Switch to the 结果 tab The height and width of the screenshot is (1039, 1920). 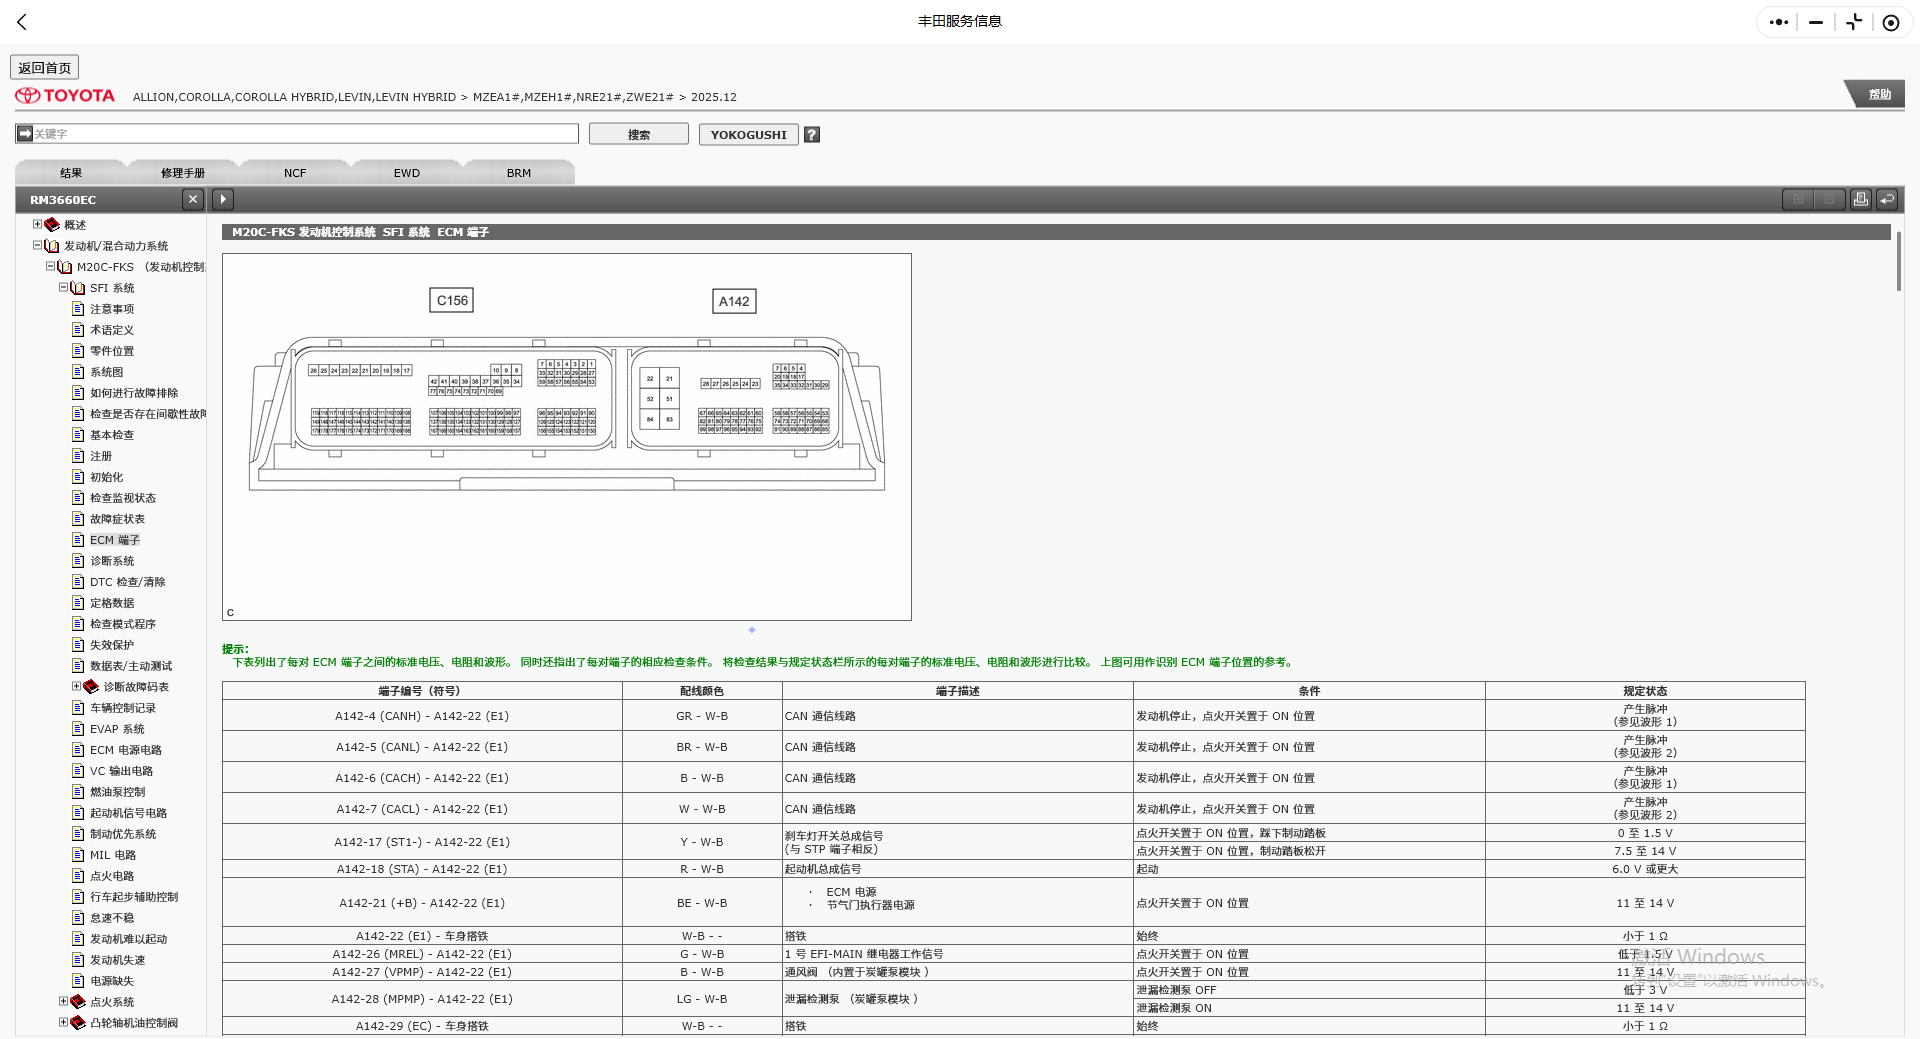[x=71, y=172]
